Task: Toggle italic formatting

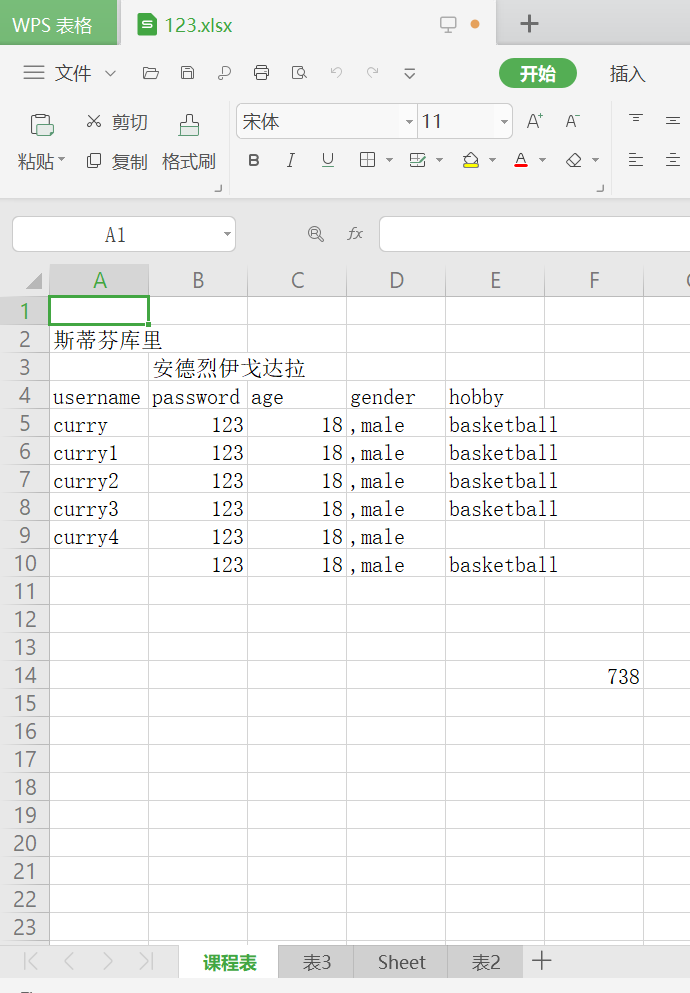Action: (x=291, y=160)
